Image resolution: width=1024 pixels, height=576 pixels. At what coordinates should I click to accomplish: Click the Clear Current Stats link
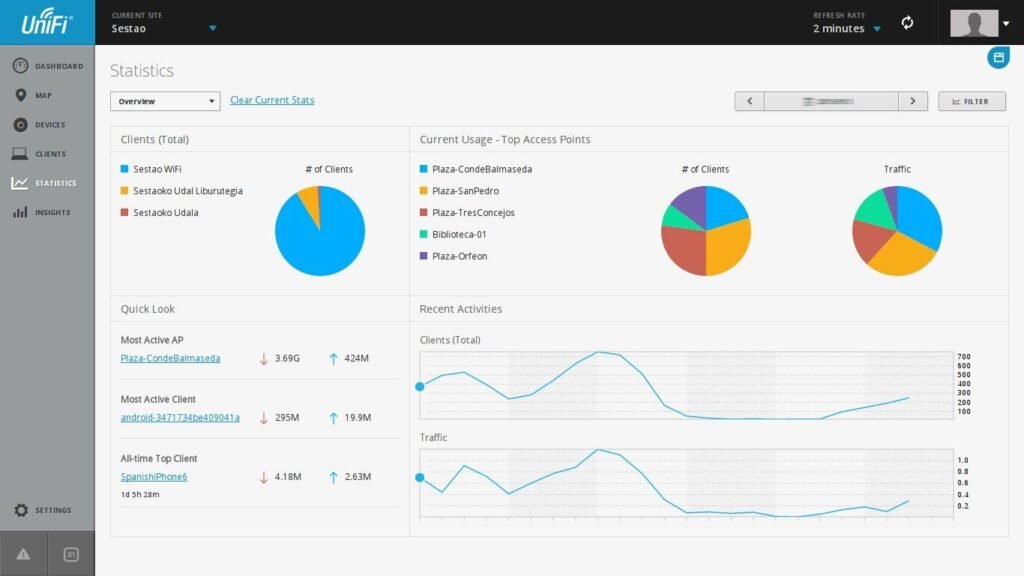(x=272, y=100)
